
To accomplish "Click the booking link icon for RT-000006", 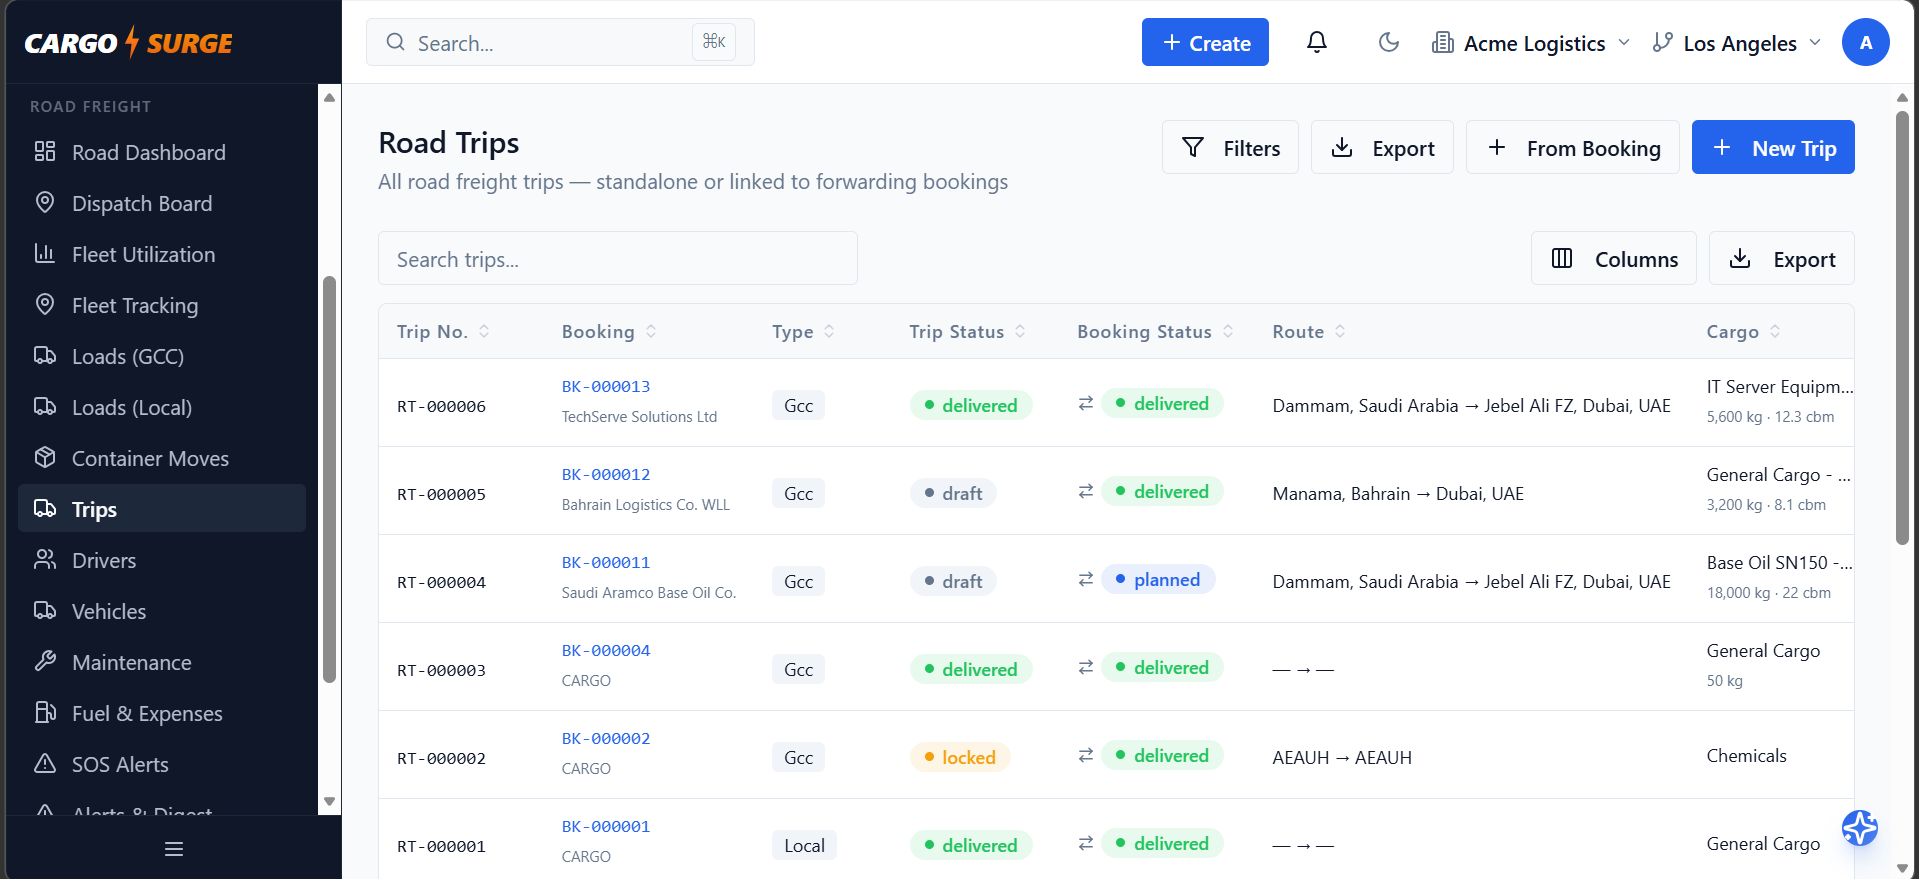I will pyautogui.click(x=1086, y=403).
